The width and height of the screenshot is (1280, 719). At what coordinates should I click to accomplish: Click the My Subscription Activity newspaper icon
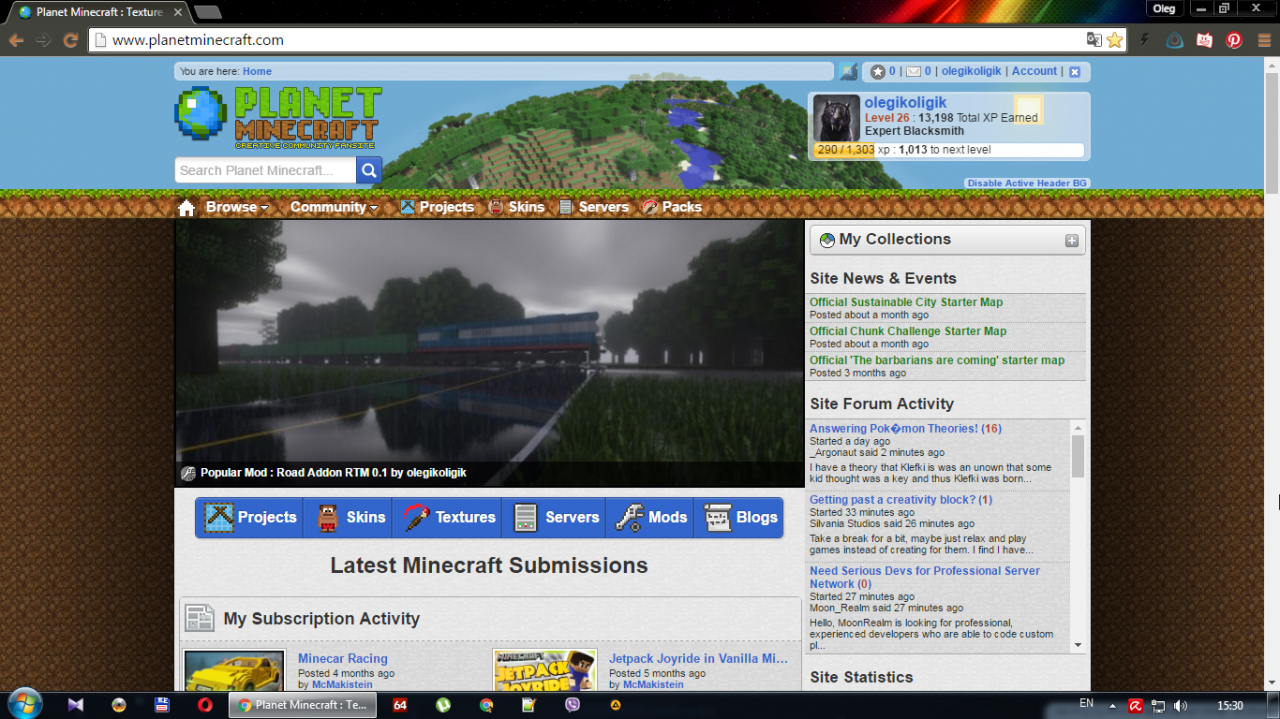200,618
